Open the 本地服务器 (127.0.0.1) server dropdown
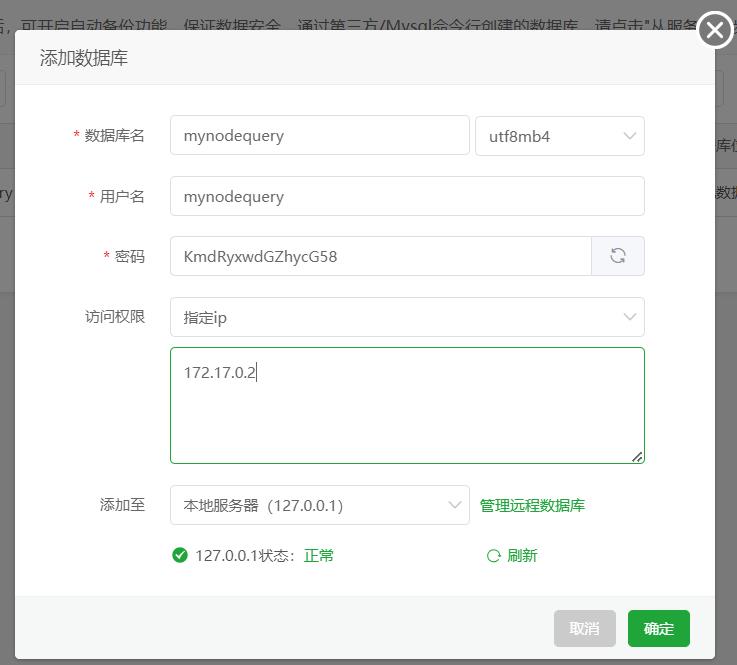 tap(319, 505)
